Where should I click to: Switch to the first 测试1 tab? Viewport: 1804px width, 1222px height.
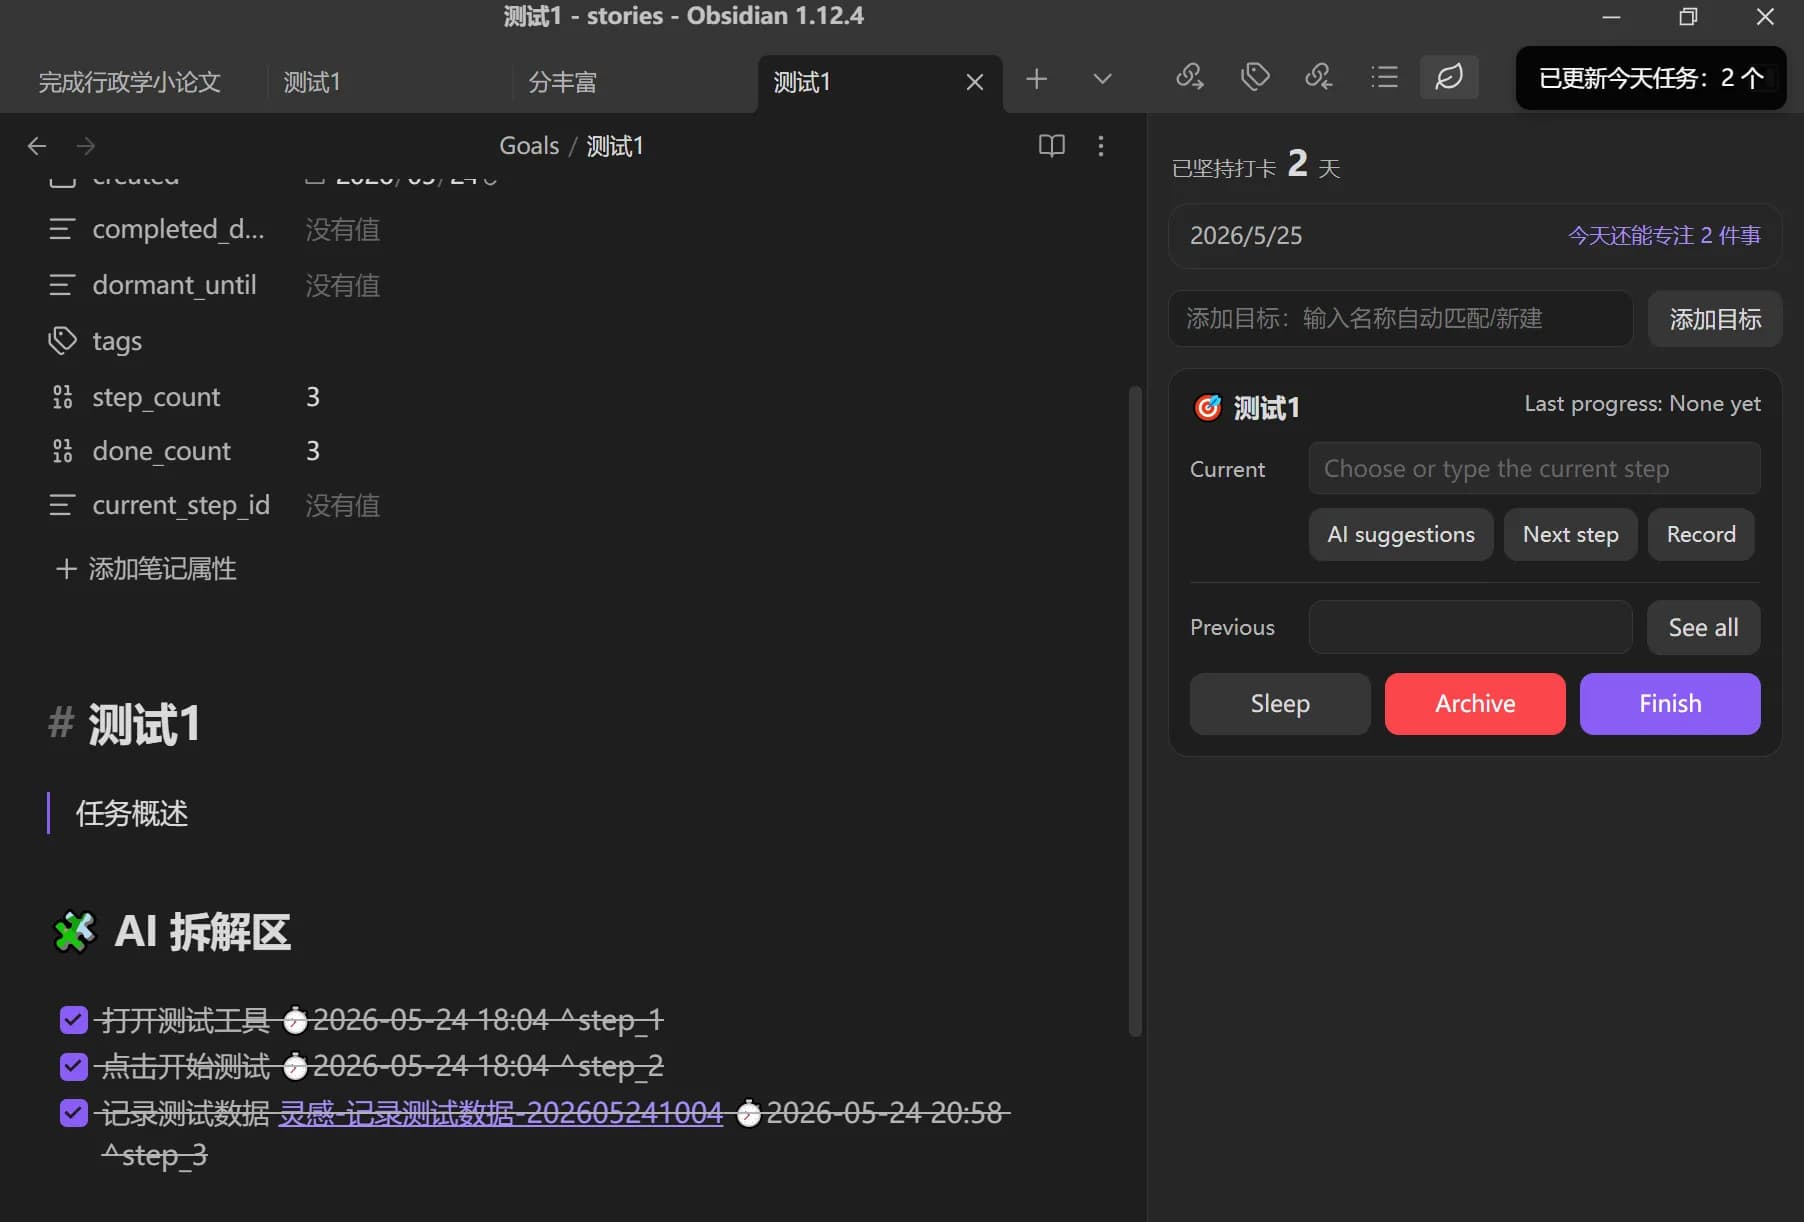tap(312, 82)
